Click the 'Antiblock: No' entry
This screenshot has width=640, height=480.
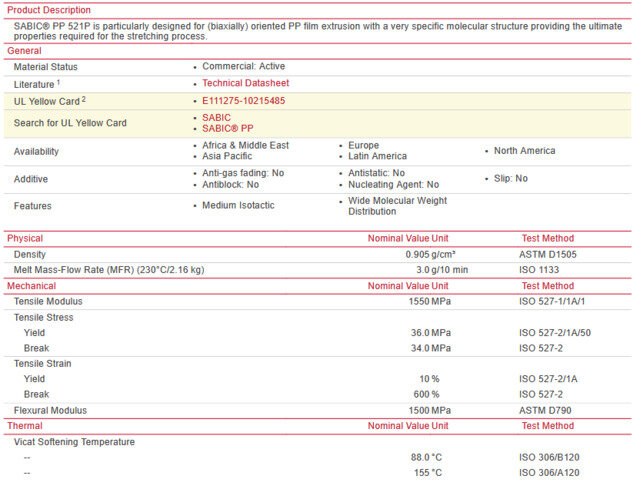(231, 184)
